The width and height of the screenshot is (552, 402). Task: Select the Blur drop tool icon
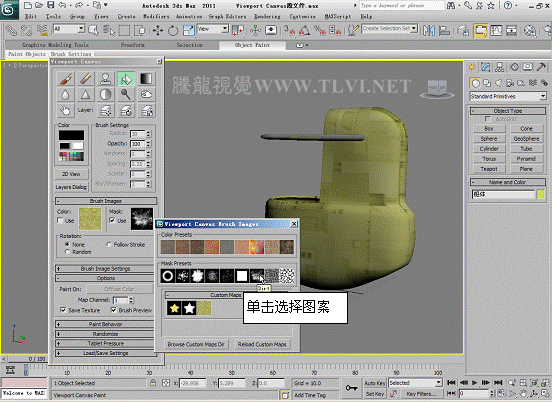coord(65,94)
